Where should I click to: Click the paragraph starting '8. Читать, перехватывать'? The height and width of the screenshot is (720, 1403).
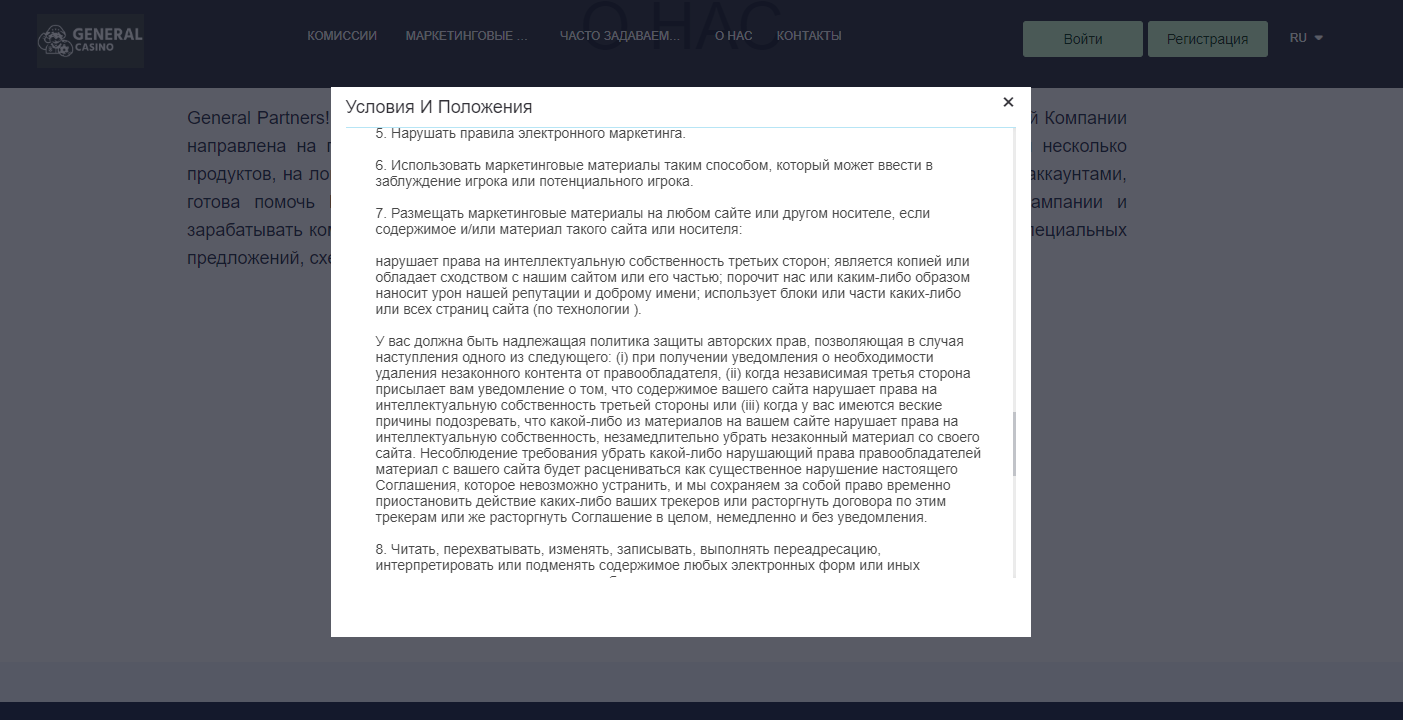(647, 557)
